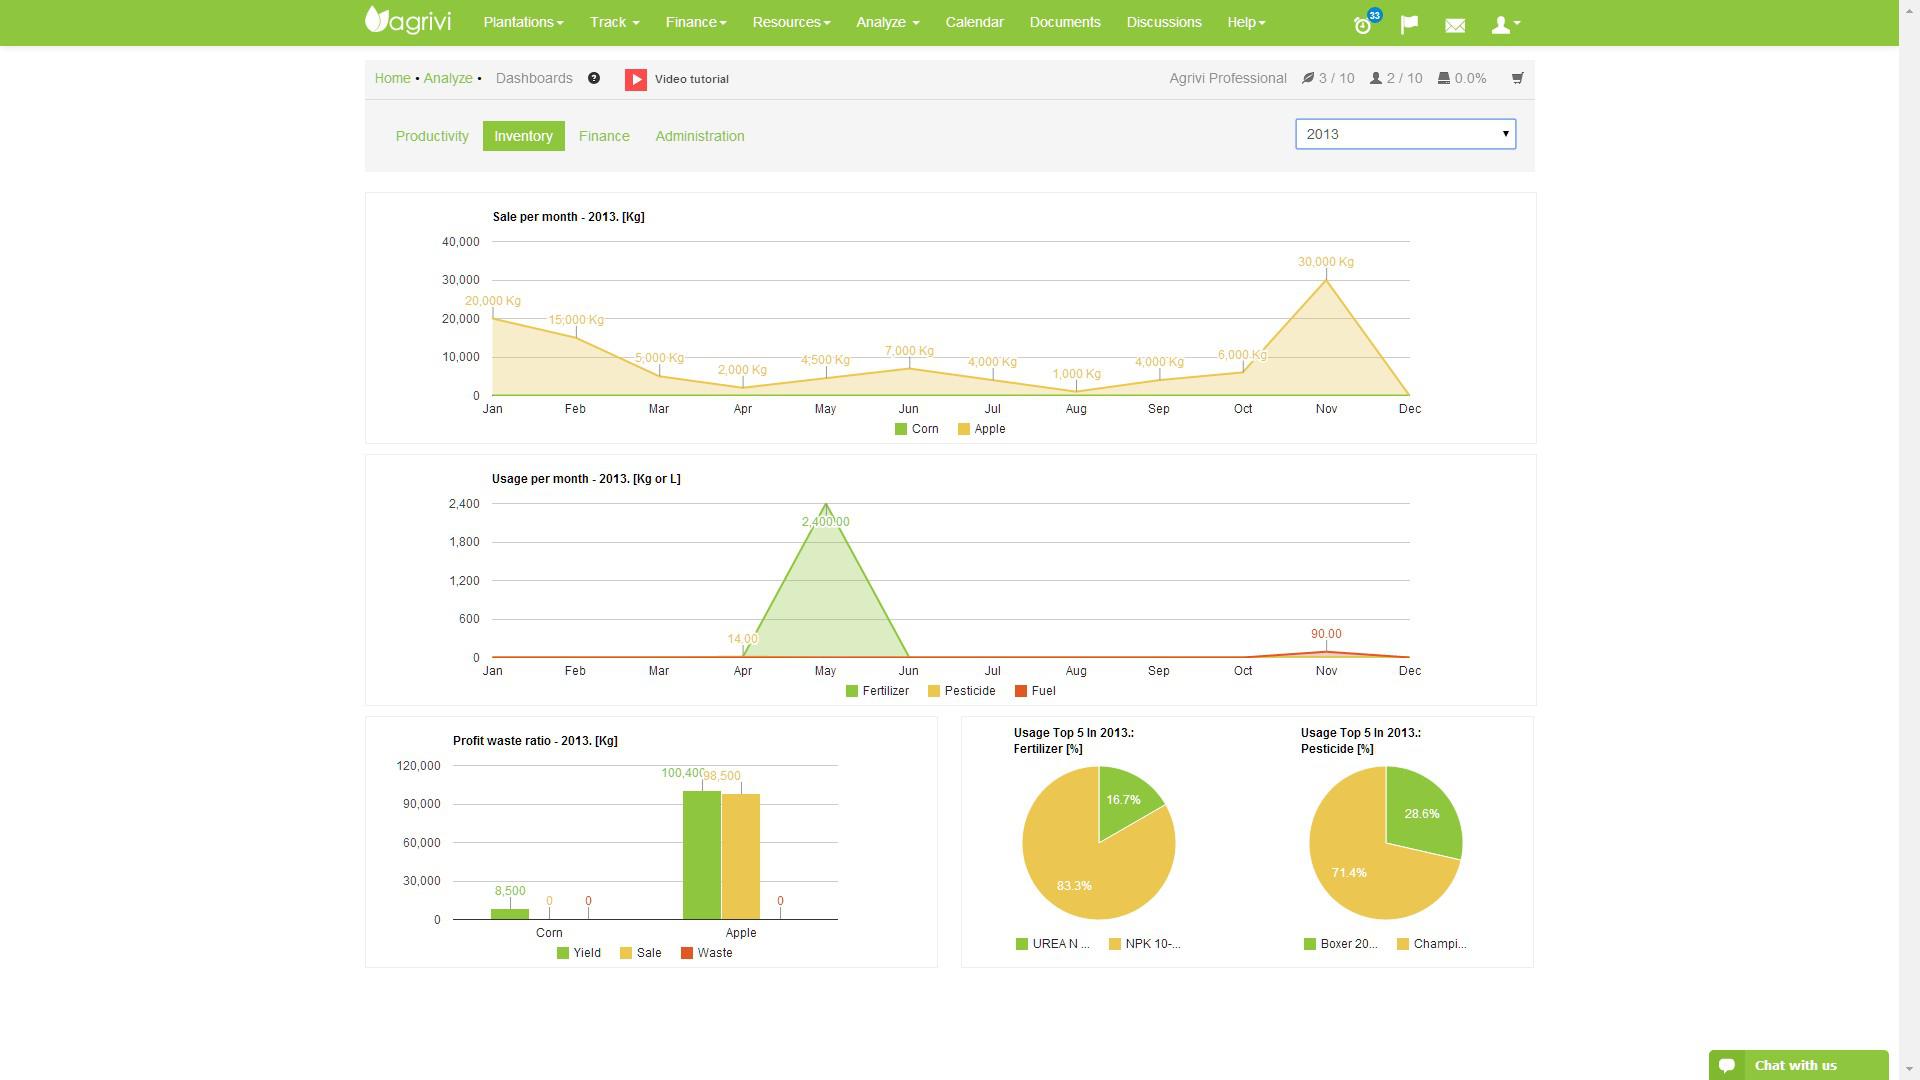Open the alarm clock reminders icon
The width and height of the screenshot is (1920, 1080).
[x=1362, y=25]
